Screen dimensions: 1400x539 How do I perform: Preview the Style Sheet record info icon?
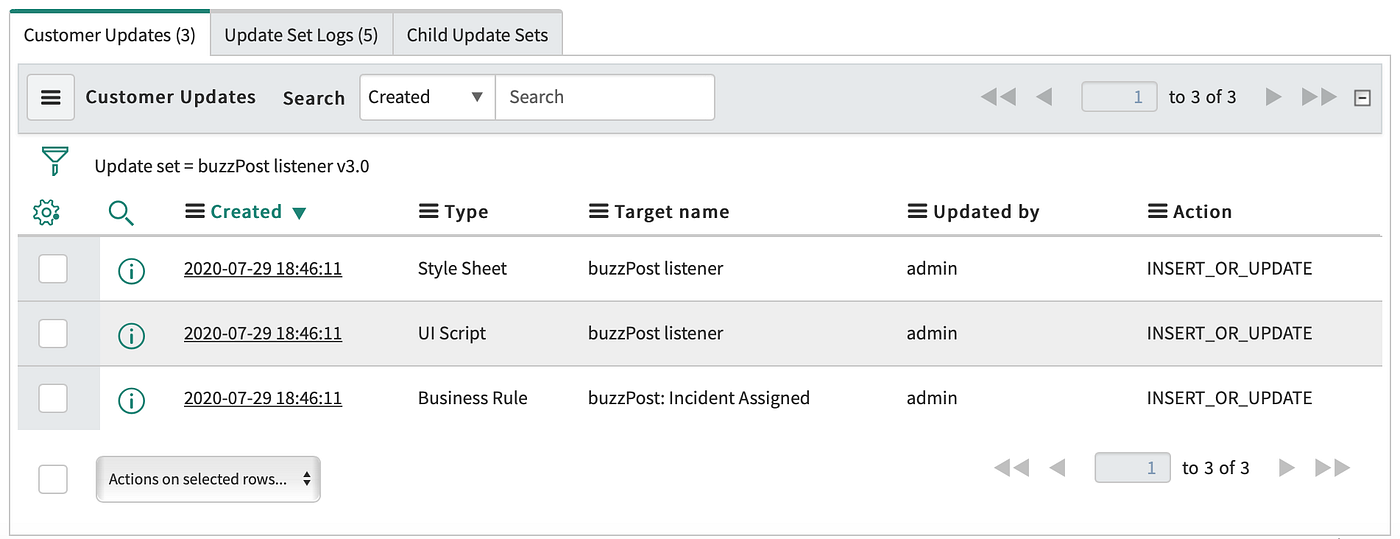coord(131,270)
